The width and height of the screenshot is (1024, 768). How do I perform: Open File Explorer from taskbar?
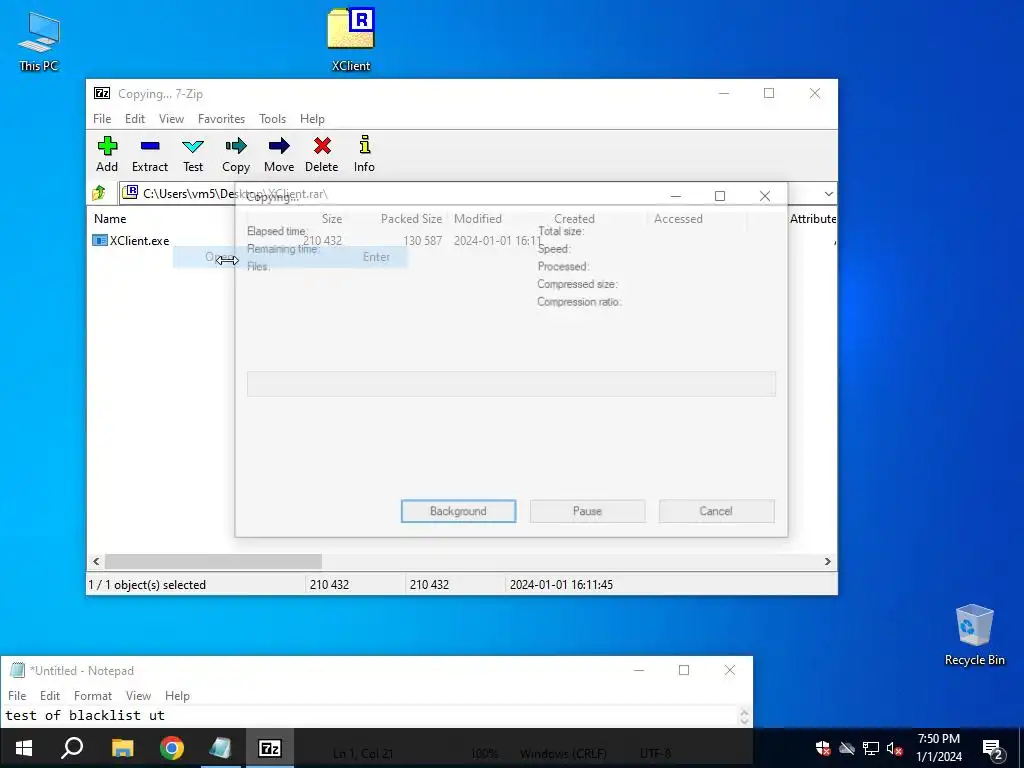point(122,748)
